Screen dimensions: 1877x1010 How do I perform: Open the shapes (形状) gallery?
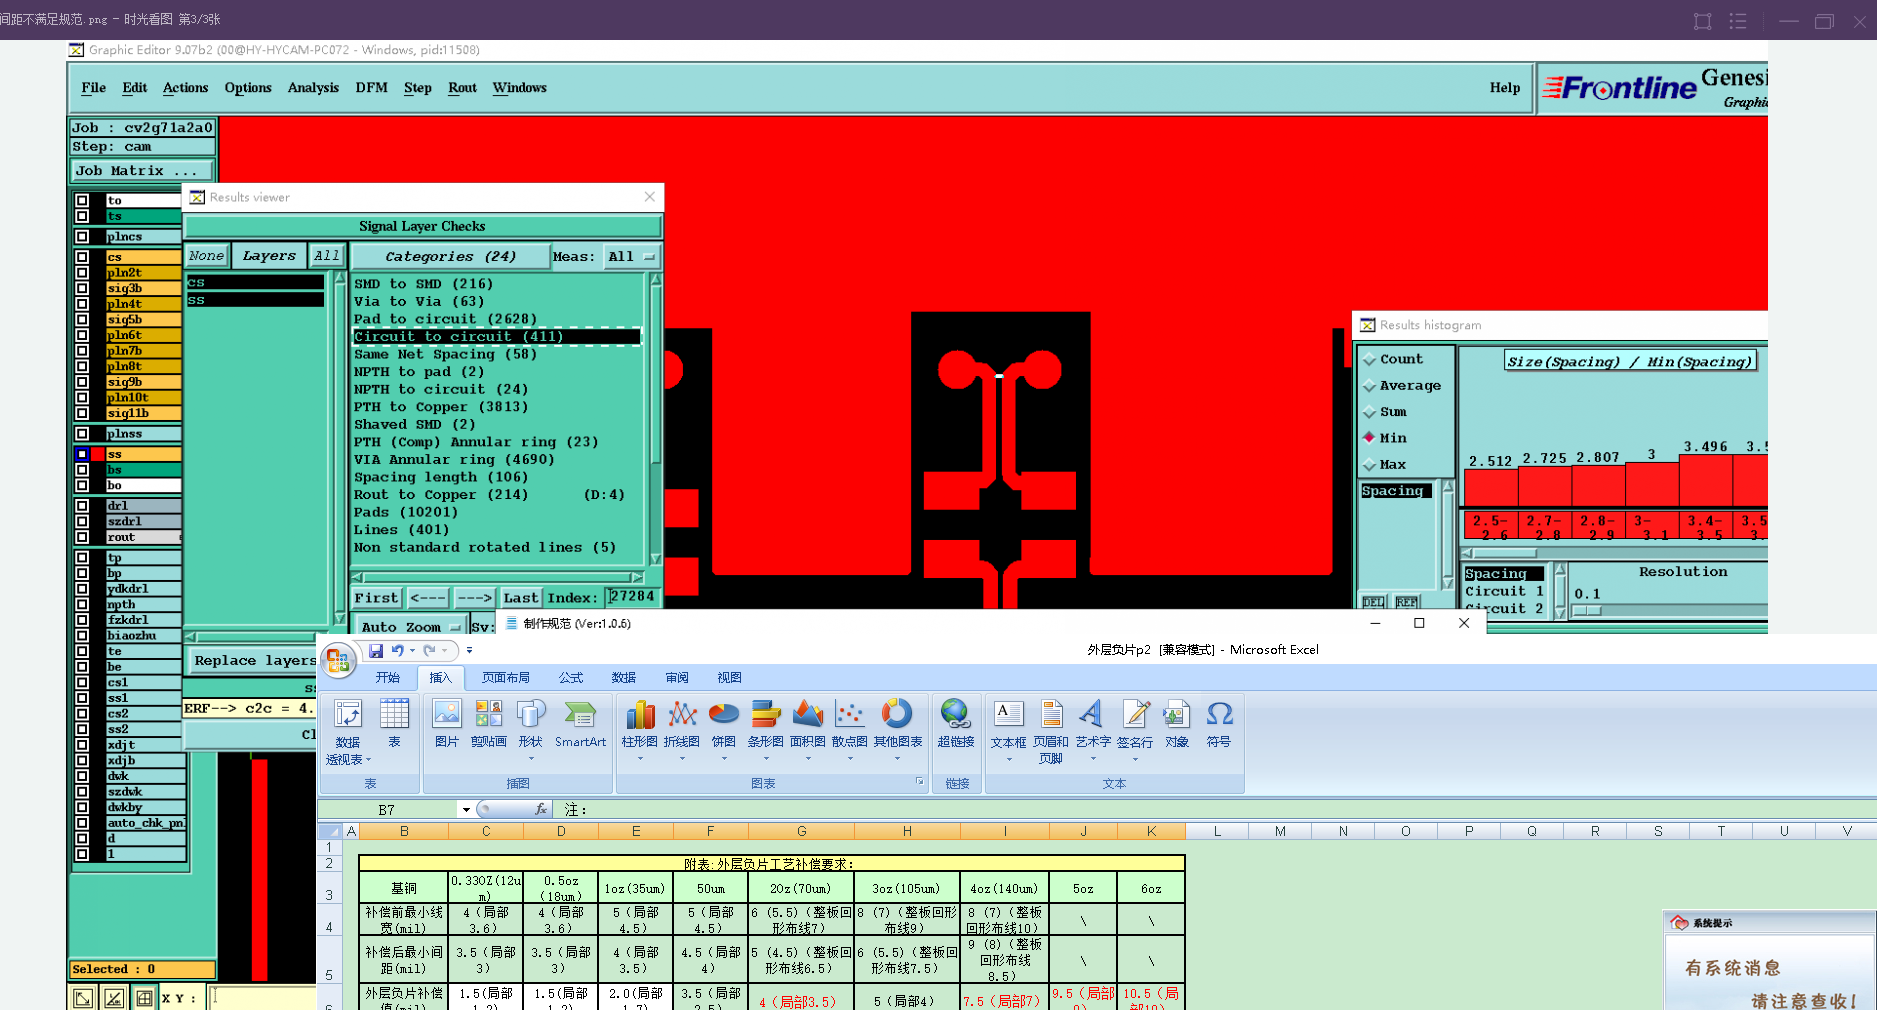[x=530, y=729]
